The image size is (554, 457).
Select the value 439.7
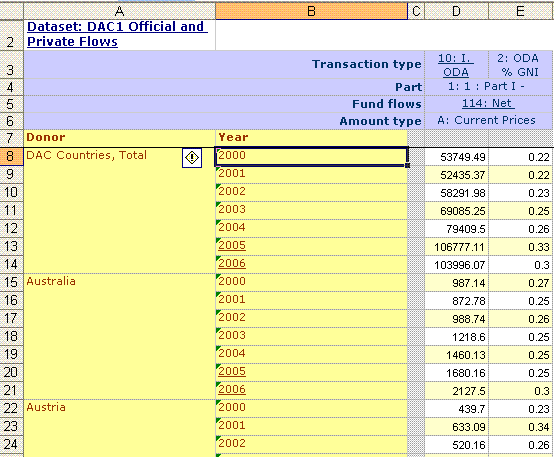[x=456, y=409]
